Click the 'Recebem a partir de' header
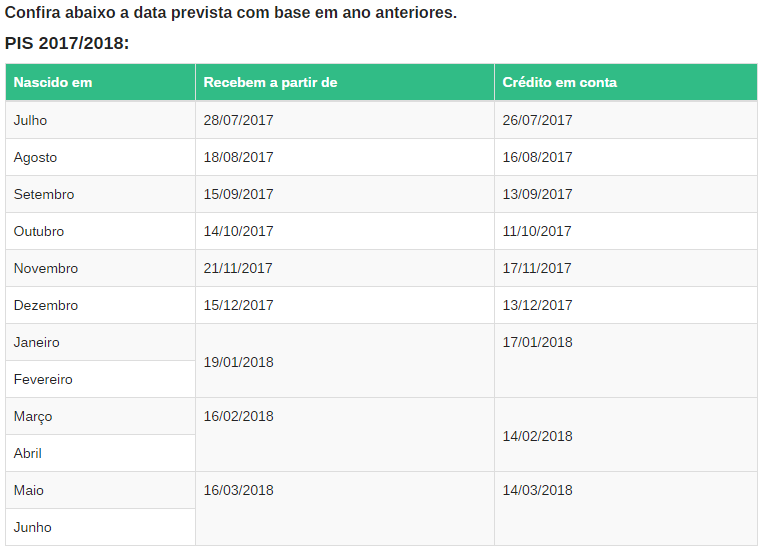The width and height of the screenshot is (763, 555). [x=270, y=82]
